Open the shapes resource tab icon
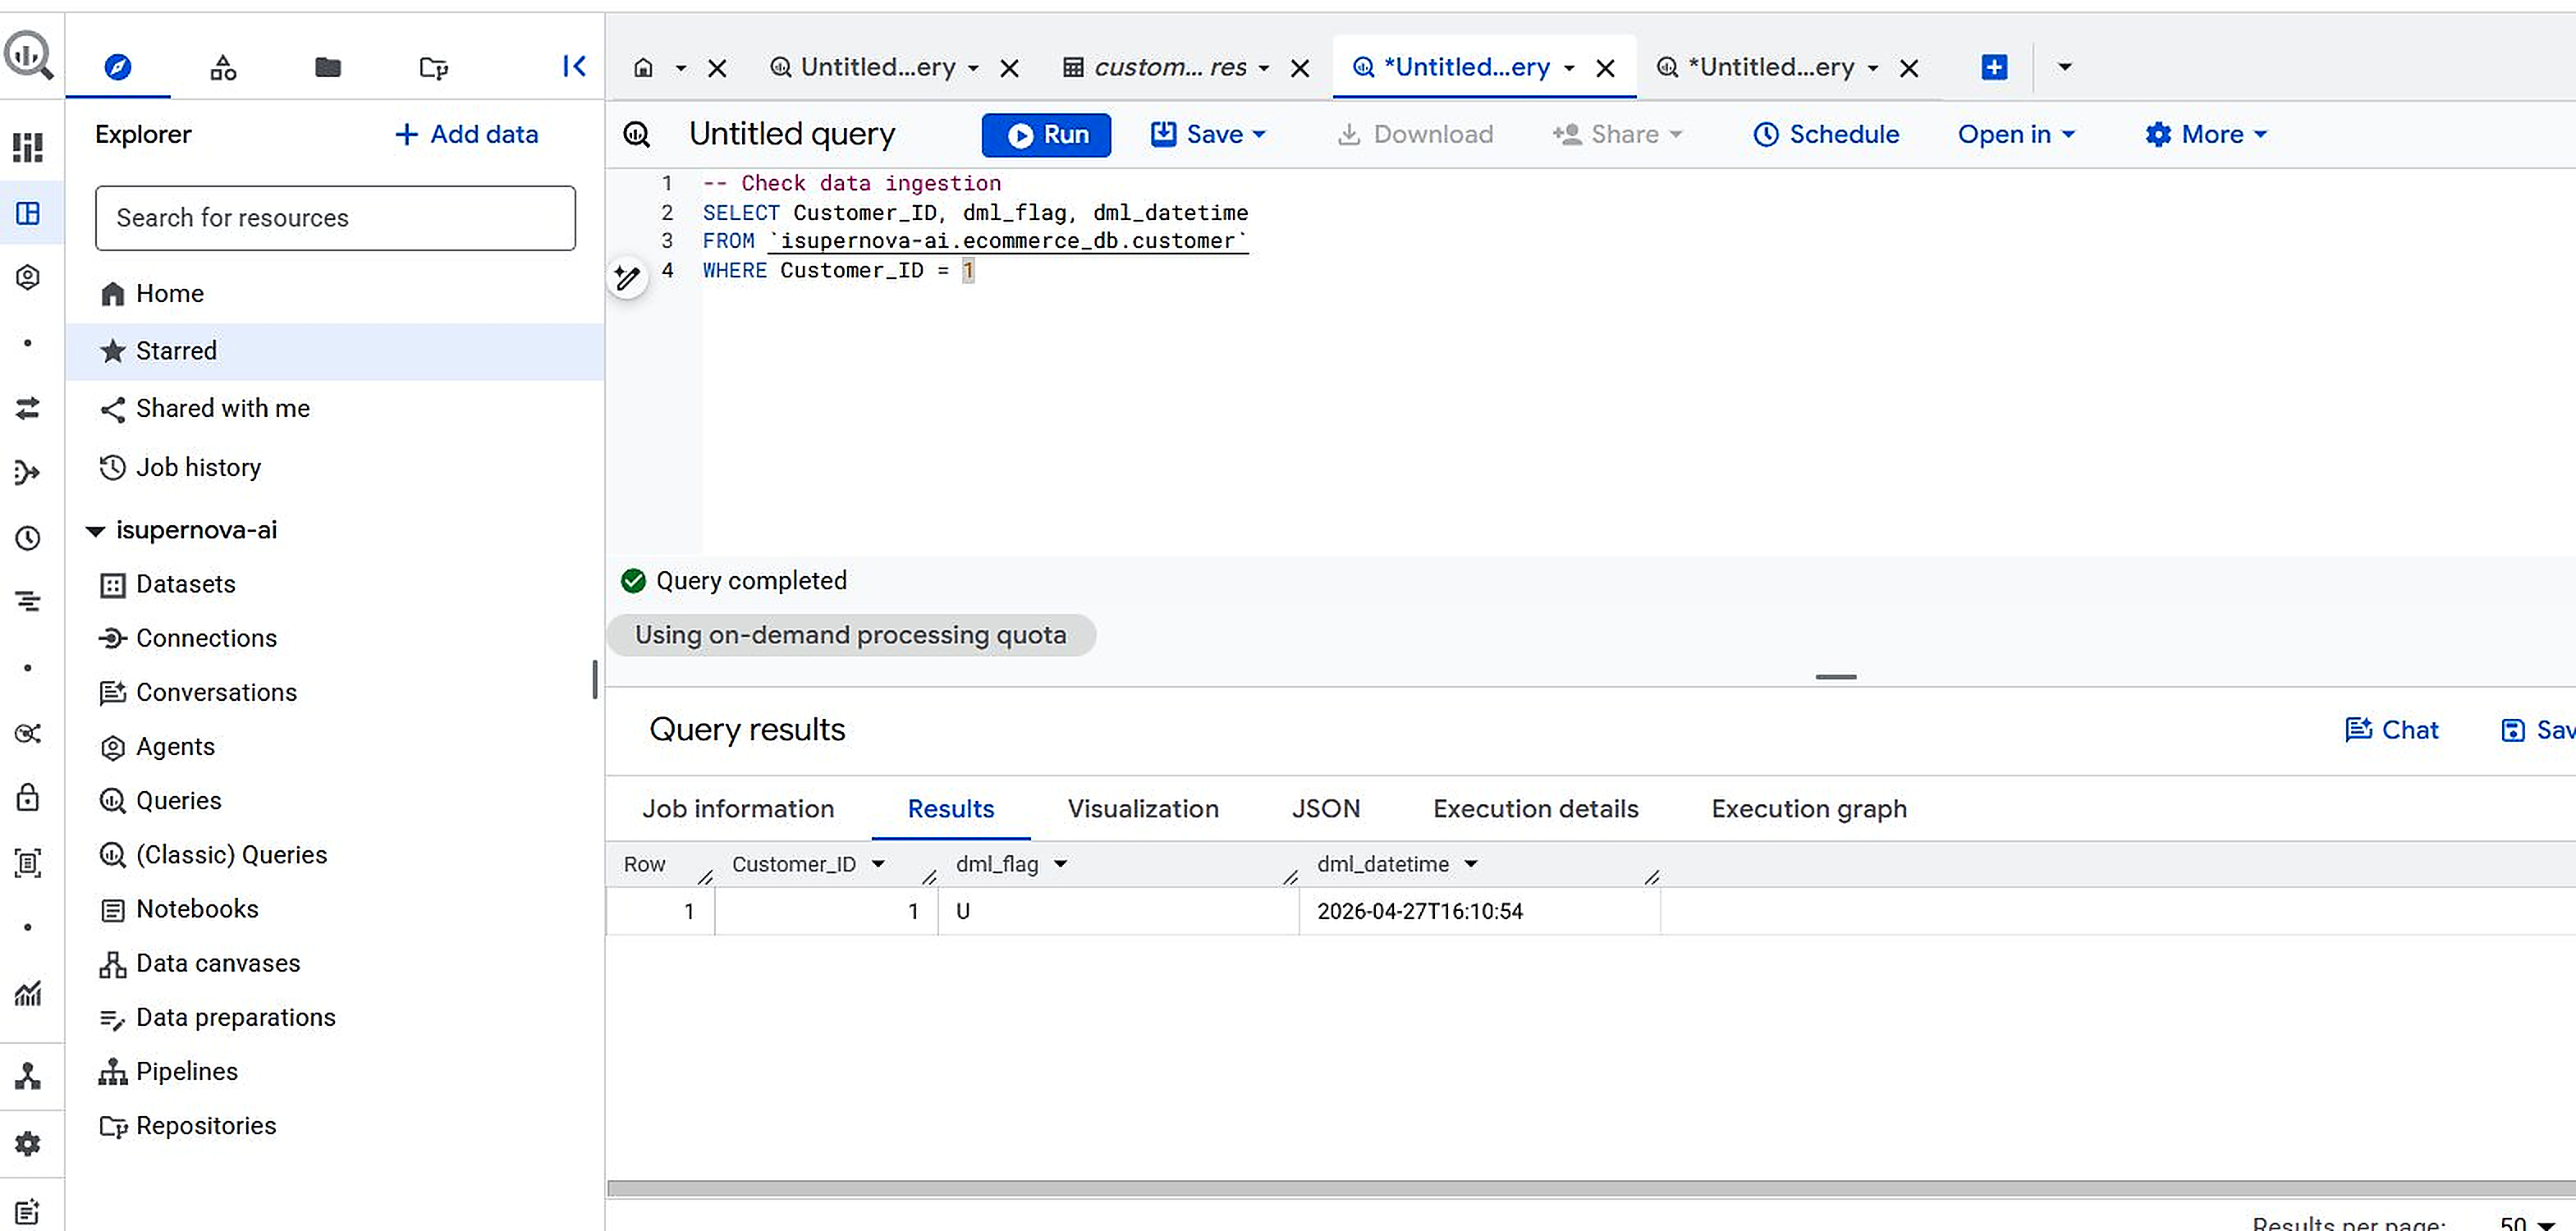Viewport: 2576px width, 1231px height. 223,67
